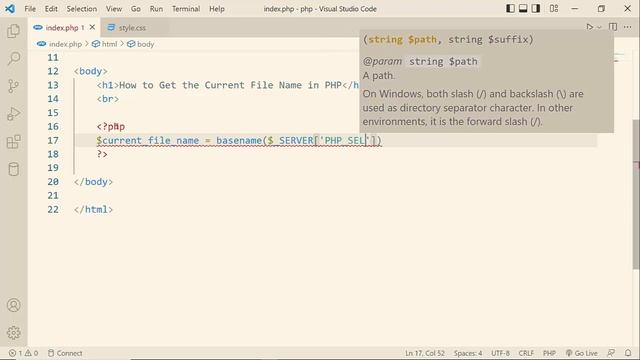Image resolution: width=640 pixels, height=360 pixels.
Task: Open editor More Actions ellipsis
Action: (628, 27)
